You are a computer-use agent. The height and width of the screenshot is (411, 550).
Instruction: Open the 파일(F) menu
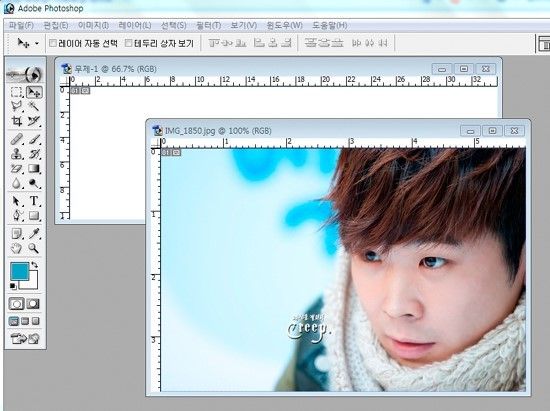tap(21, 26)
